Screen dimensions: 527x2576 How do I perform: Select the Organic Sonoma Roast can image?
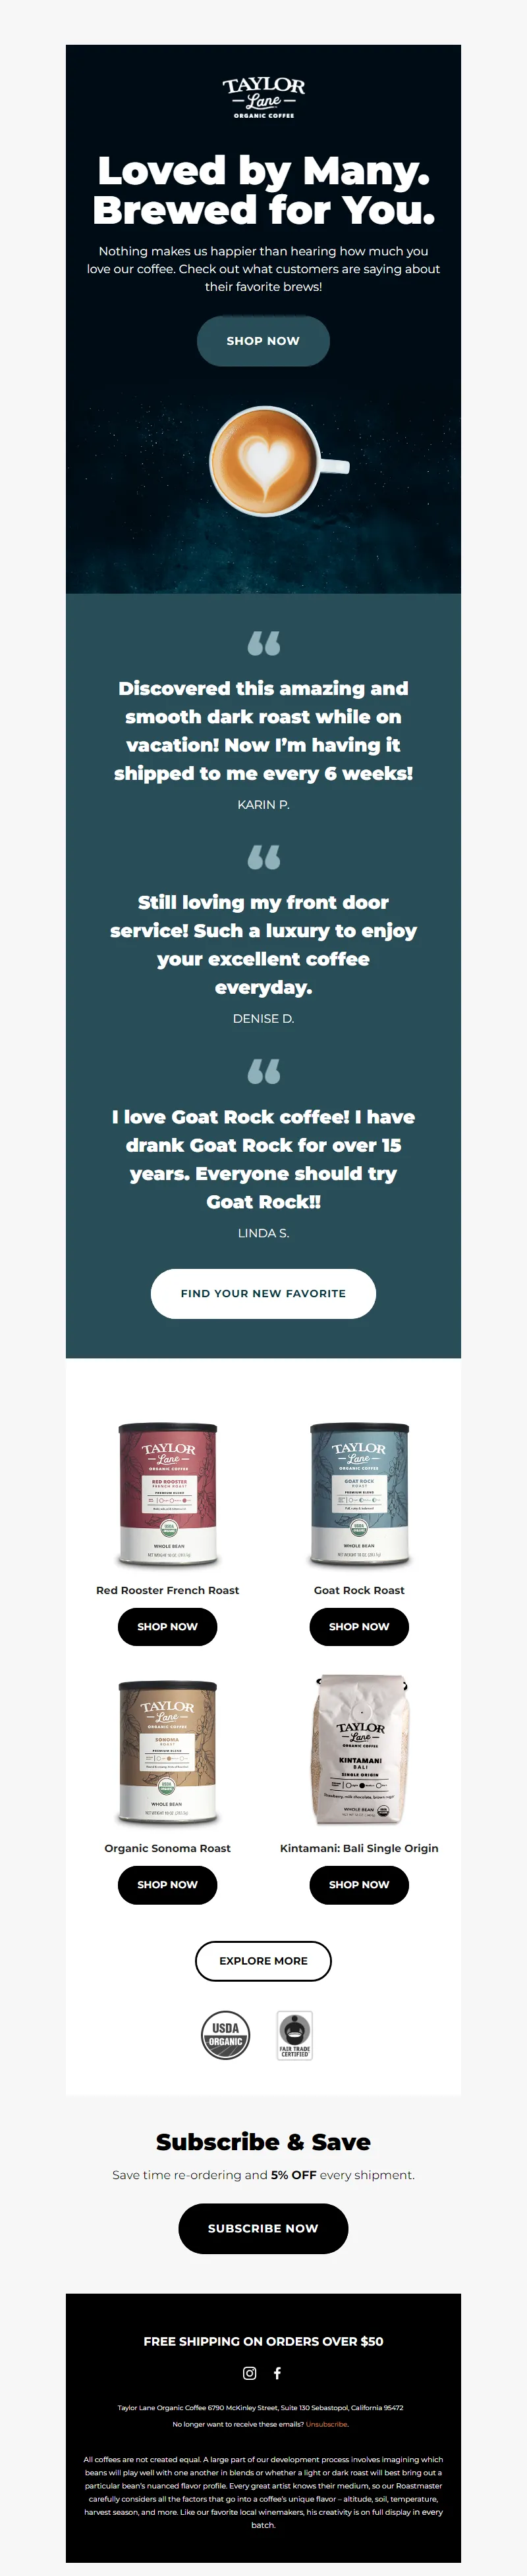coord(168,1751)
